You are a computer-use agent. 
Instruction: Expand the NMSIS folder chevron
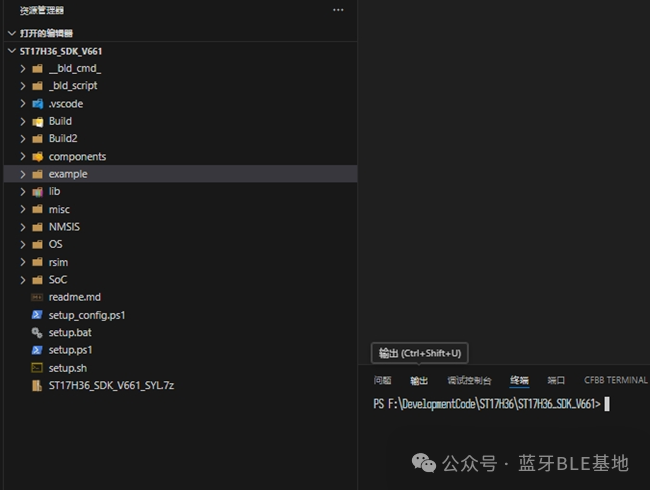tap(23, 227)
